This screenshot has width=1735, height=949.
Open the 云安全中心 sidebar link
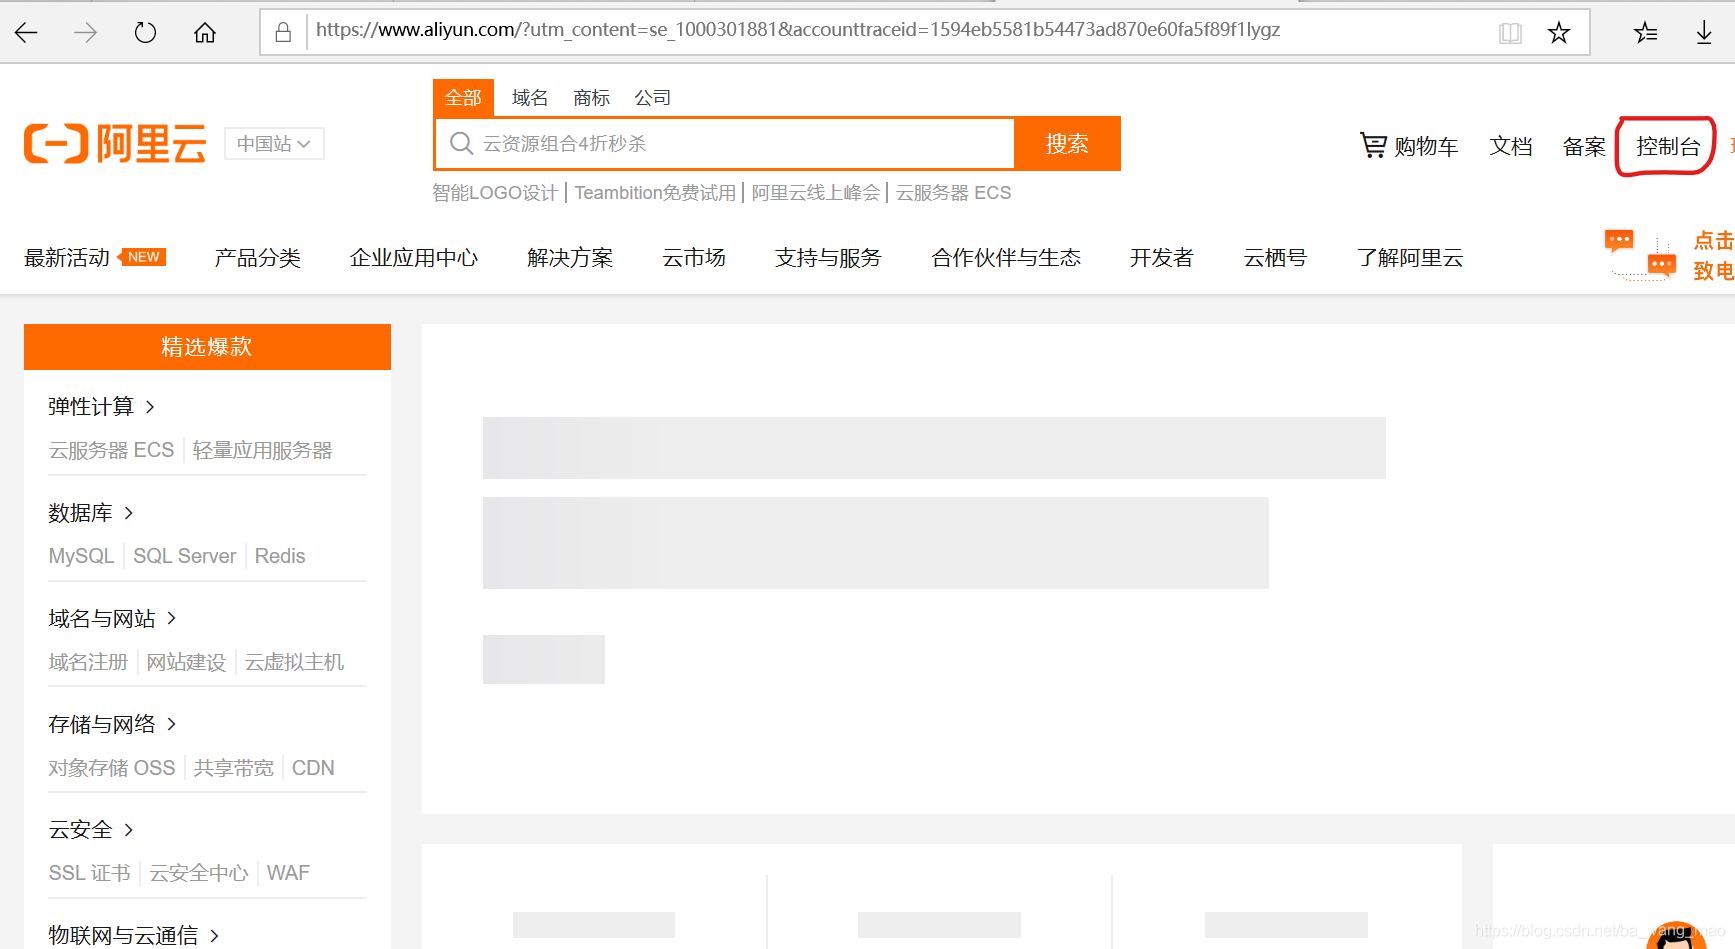click(x=198, y=873)
